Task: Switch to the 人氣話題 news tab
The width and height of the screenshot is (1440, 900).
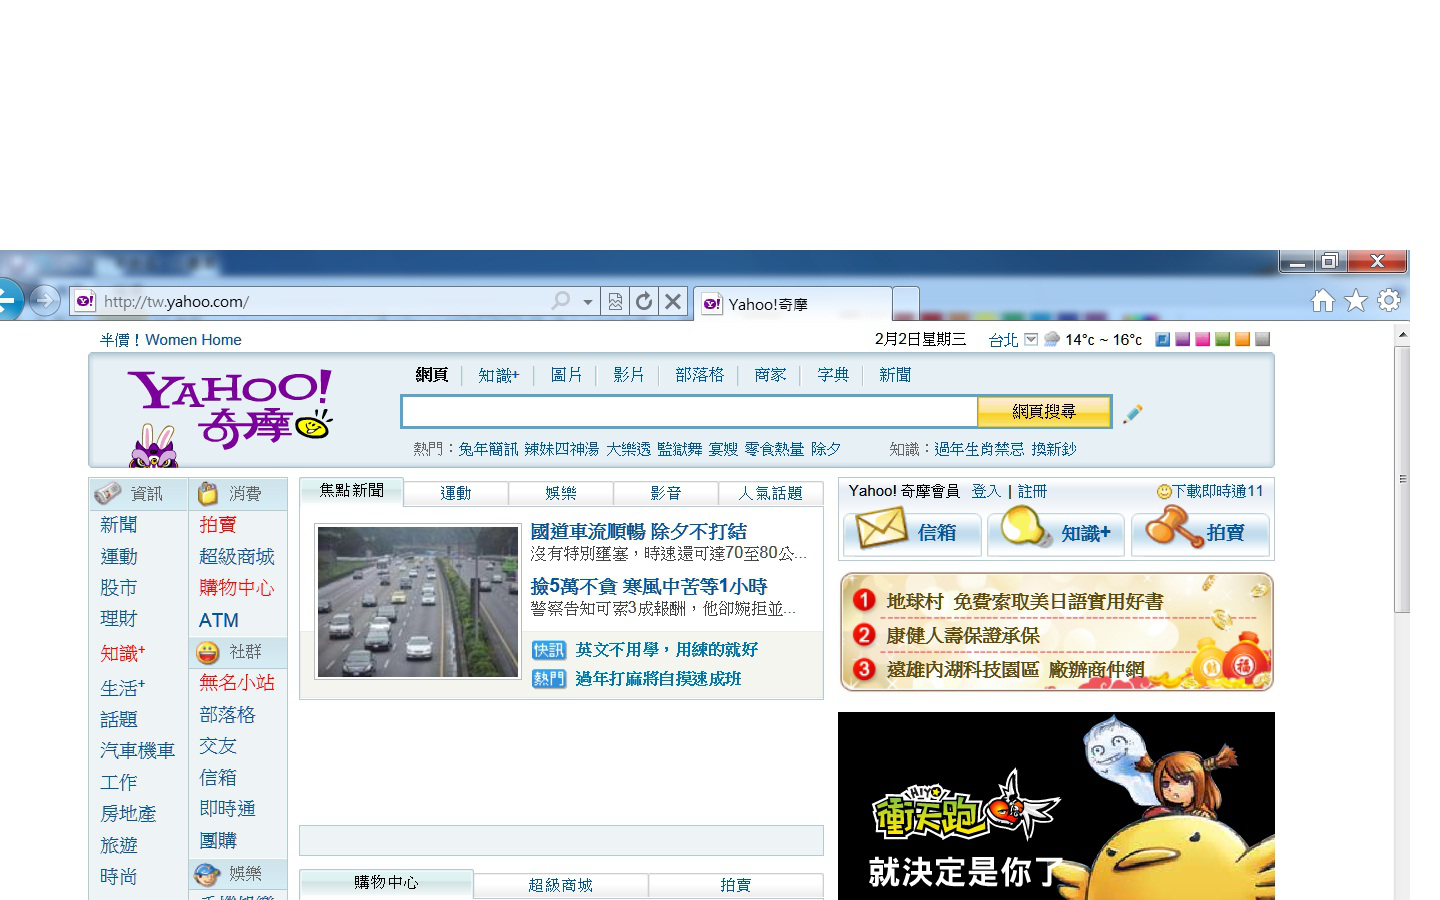Action: pyautogui.click(x=771, y=493)
